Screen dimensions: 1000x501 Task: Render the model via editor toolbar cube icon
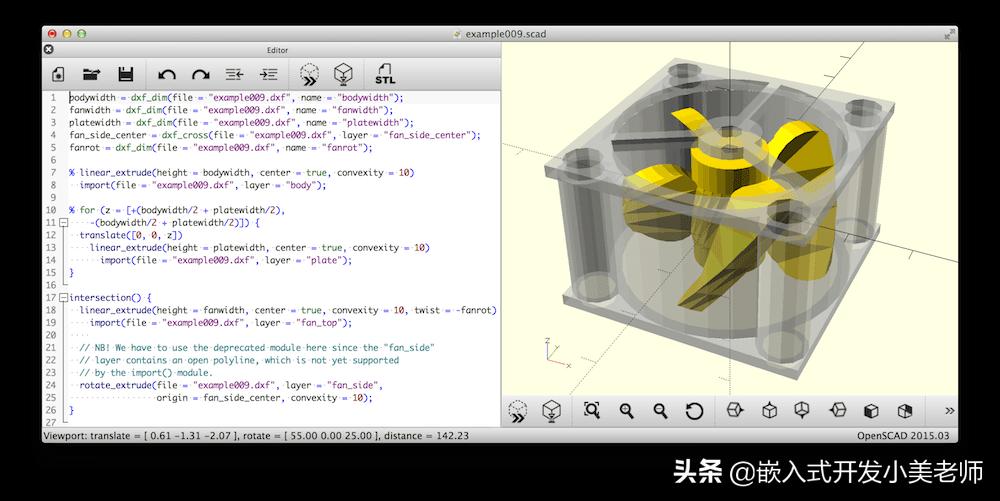pyautogui.click(x=344, y=75)
